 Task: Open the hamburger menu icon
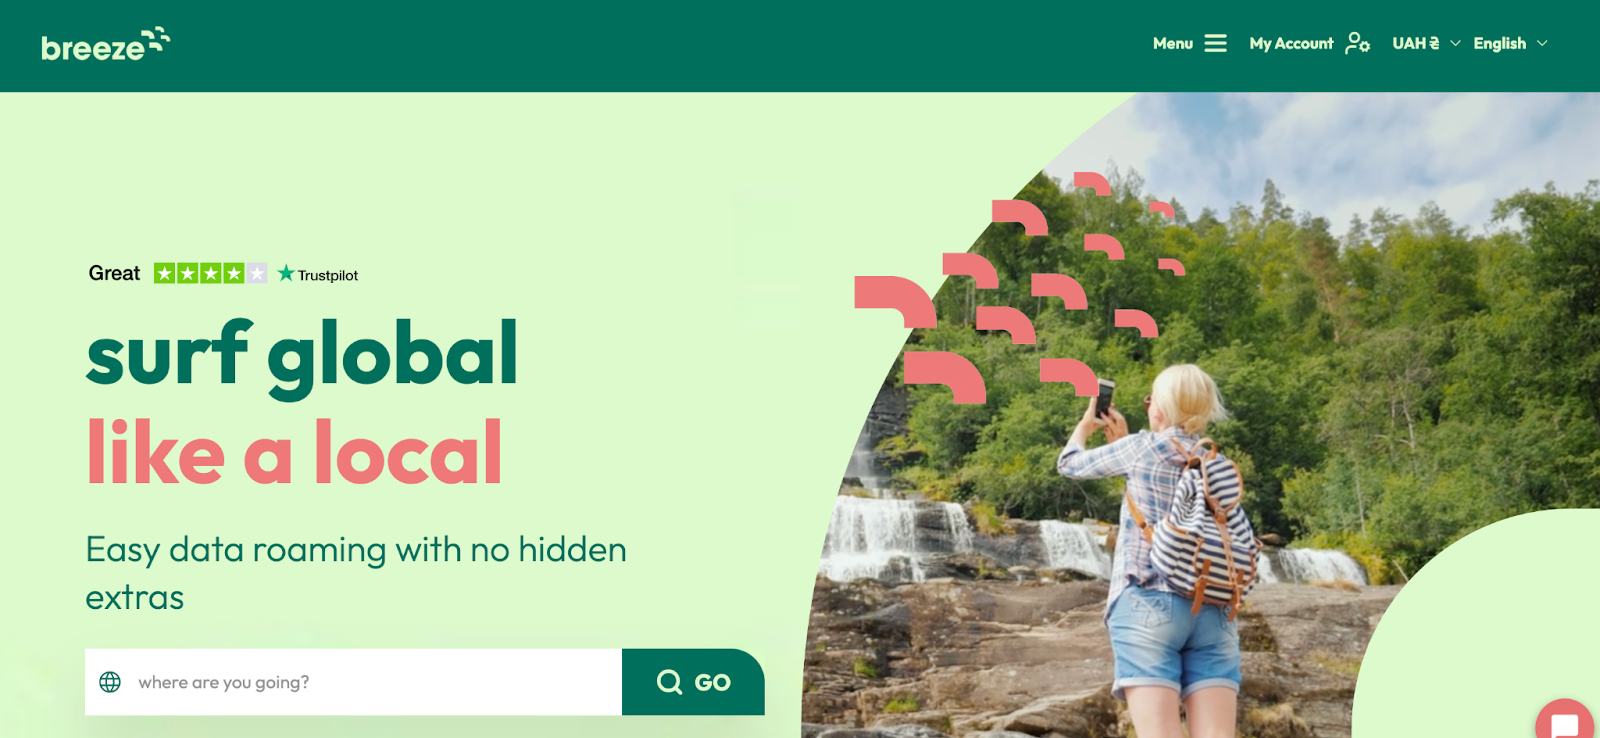coord(1215,43)
